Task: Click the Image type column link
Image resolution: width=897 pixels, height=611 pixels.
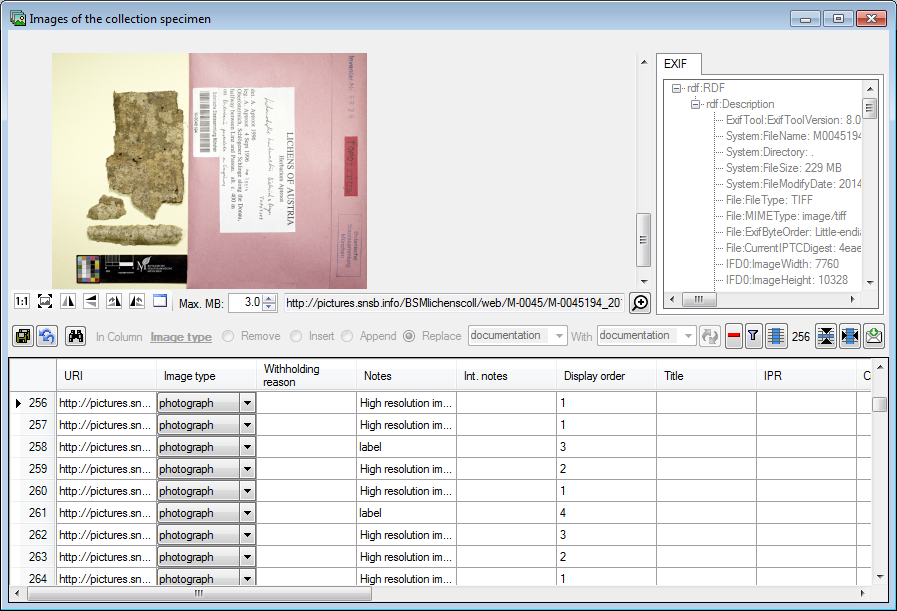Action: 181,337
